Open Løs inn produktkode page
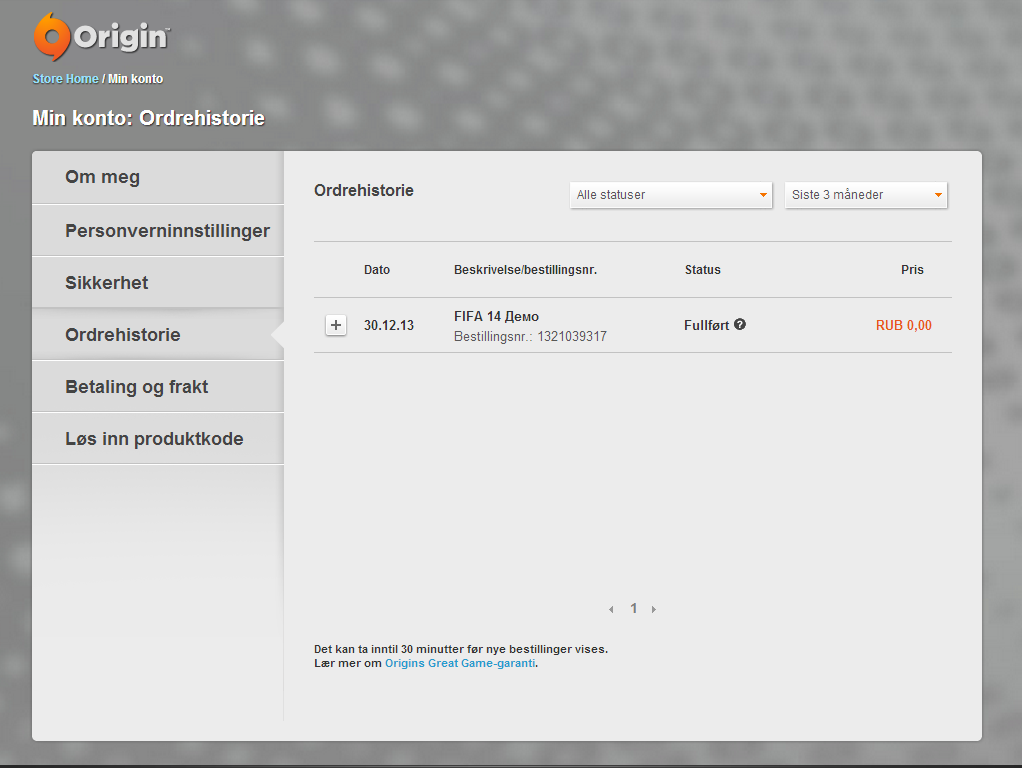 point(158,439)
